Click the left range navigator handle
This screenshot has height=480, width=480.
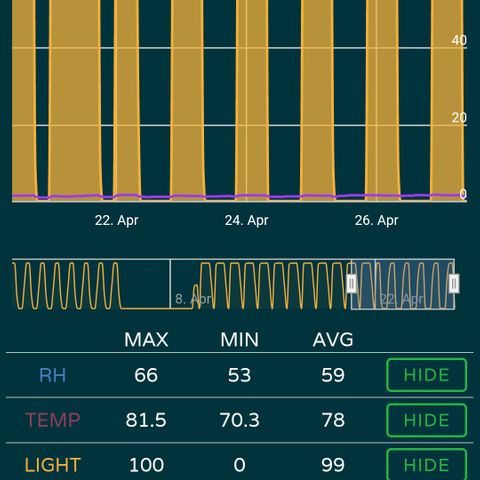(x=352, y=284)
